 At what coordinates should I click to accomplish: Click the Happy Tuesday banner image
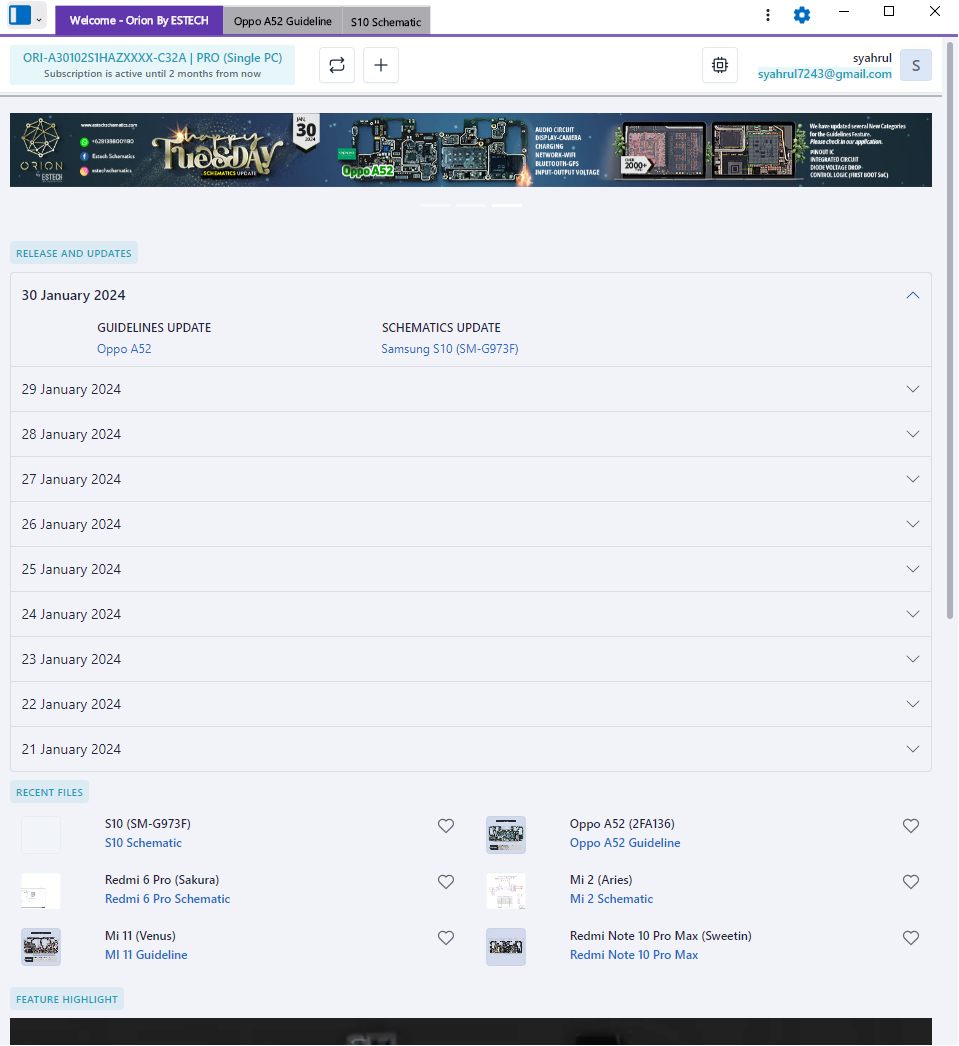pyautogui.click(x=471, y=149)
